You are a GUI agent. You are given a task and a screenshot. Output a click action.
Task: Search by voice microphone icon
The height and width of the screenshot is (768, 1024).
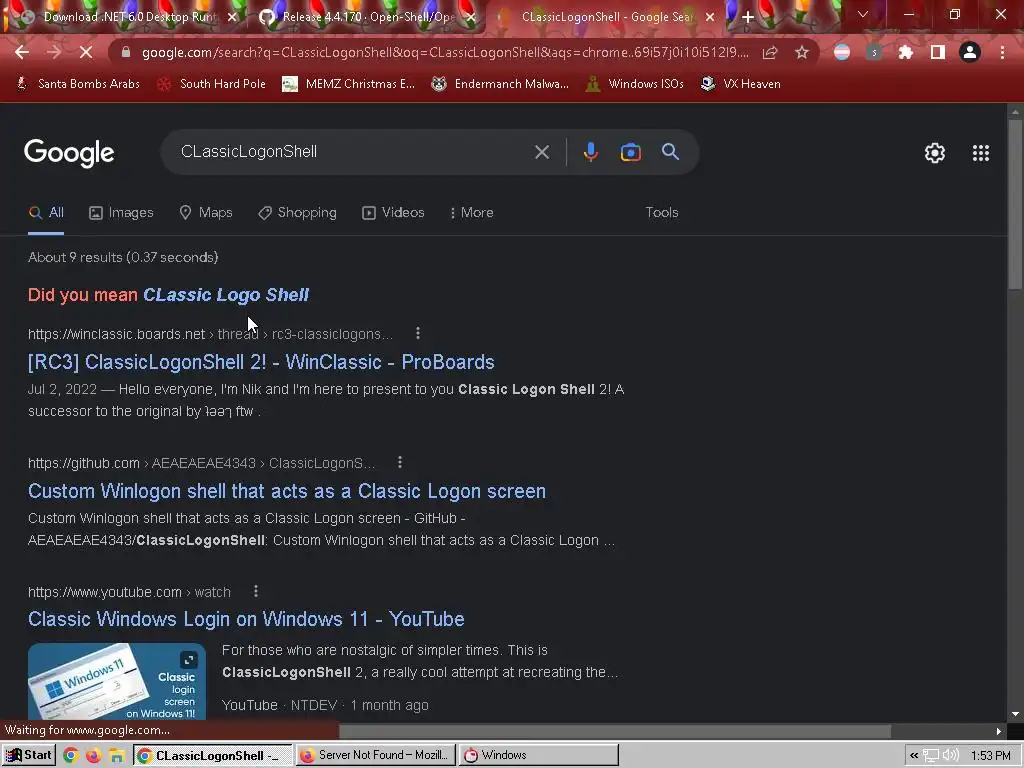click(x=590, y=152)
